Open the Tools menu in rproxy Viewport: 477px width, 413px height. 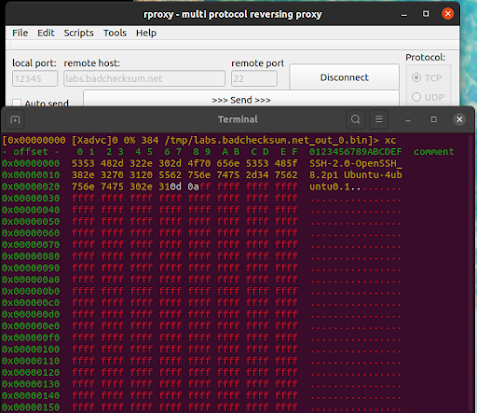(115, 33)
